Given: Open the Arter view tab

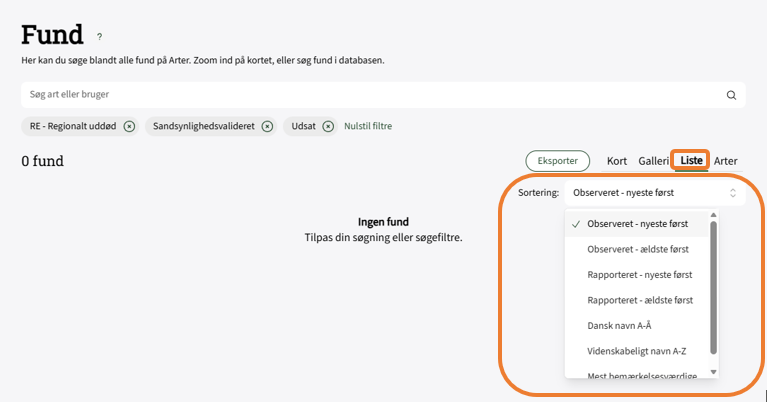Looking at the screenshot, I should click(x=726, y=160).
